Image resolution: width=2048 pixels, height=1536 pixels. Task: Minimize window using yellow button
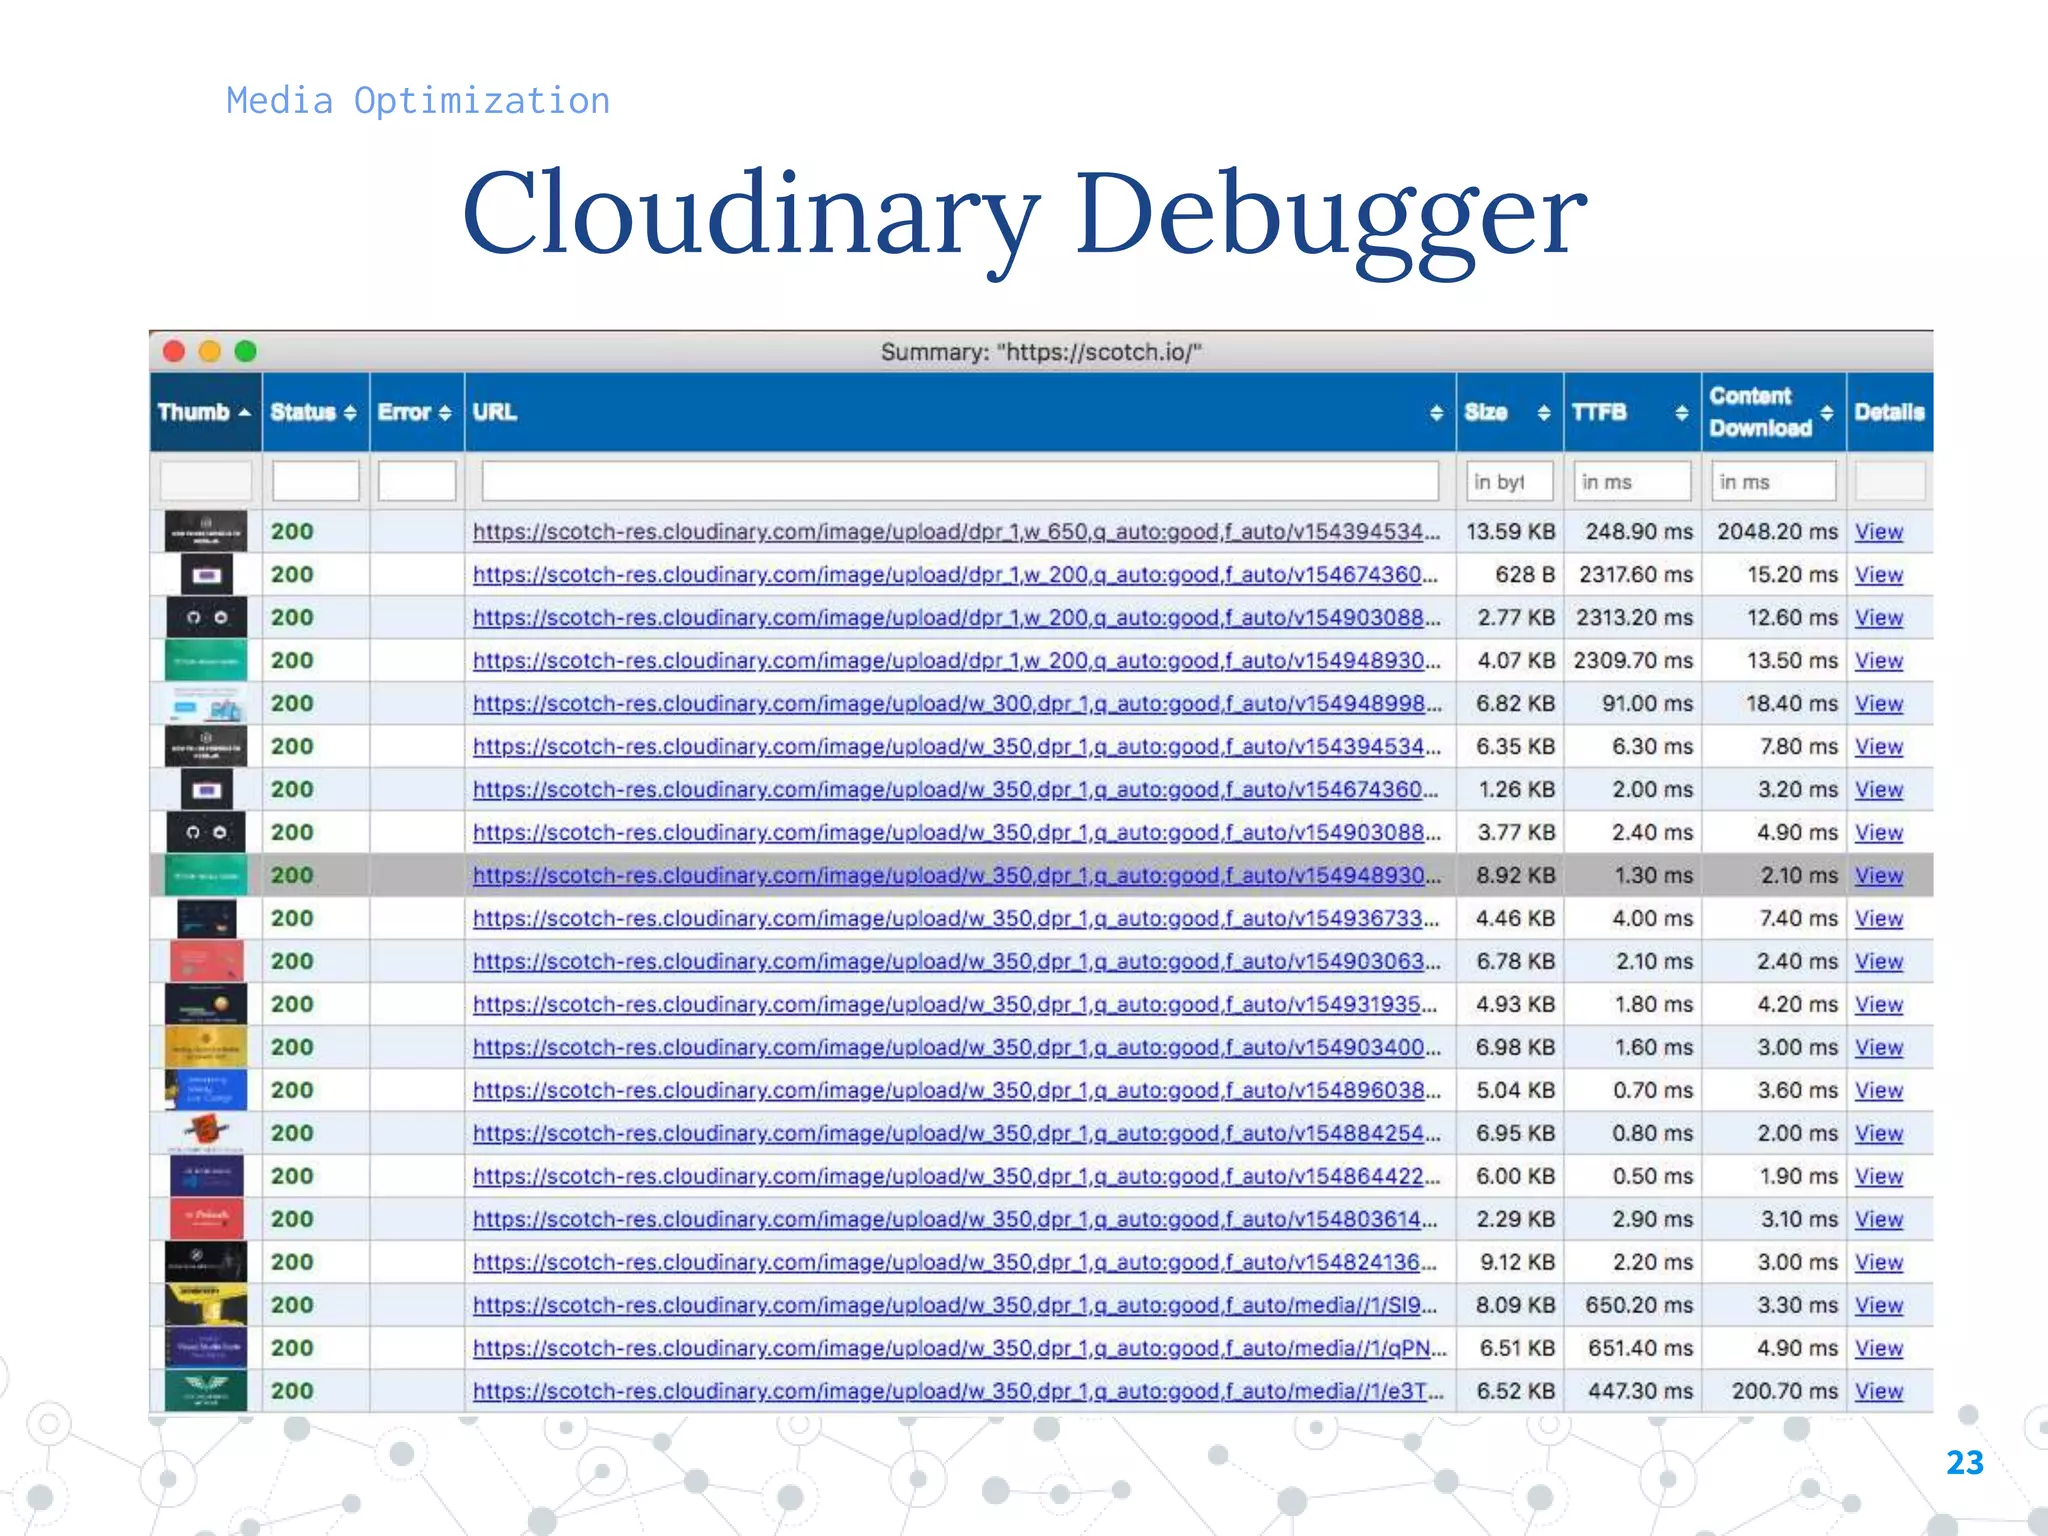tap(210, 351)
